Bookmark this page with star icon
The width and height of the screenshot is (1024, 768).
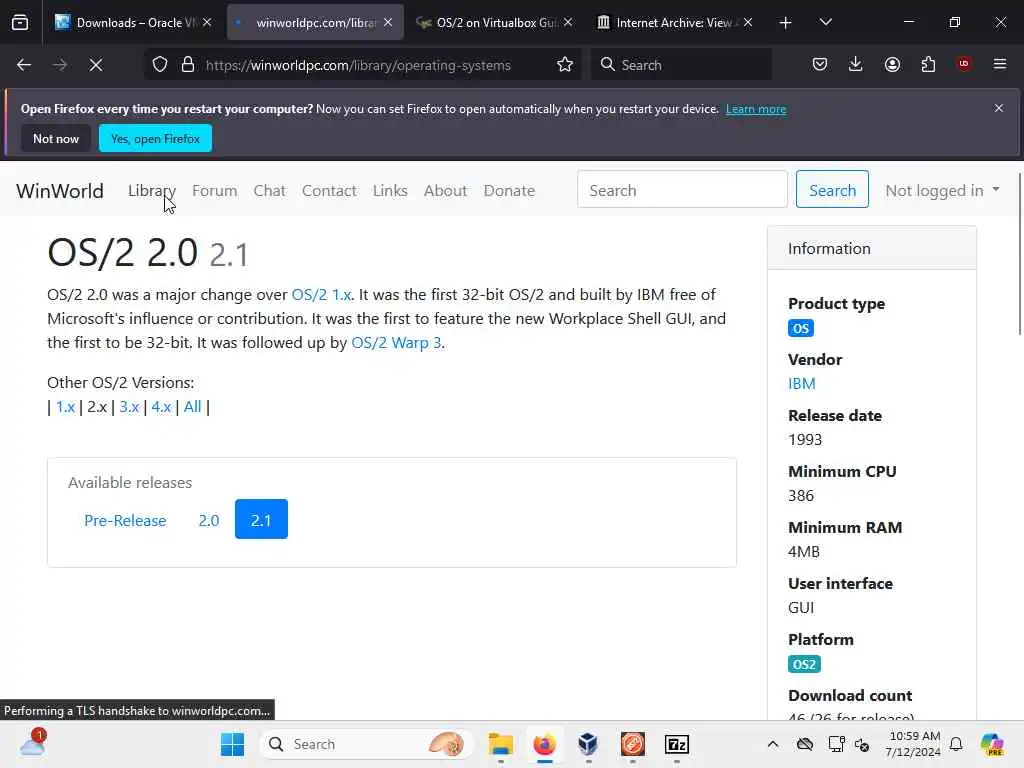565,65
